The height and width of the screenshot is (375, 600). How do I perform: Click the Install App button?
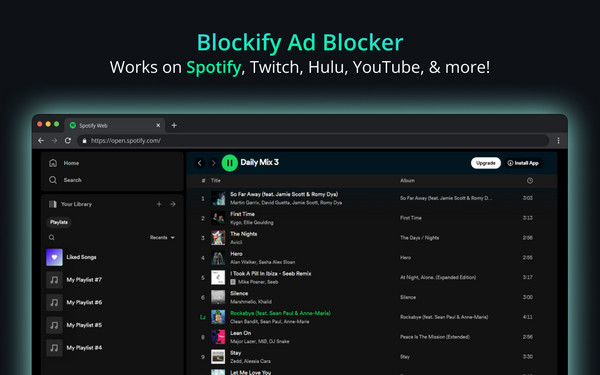coord(523,163)
